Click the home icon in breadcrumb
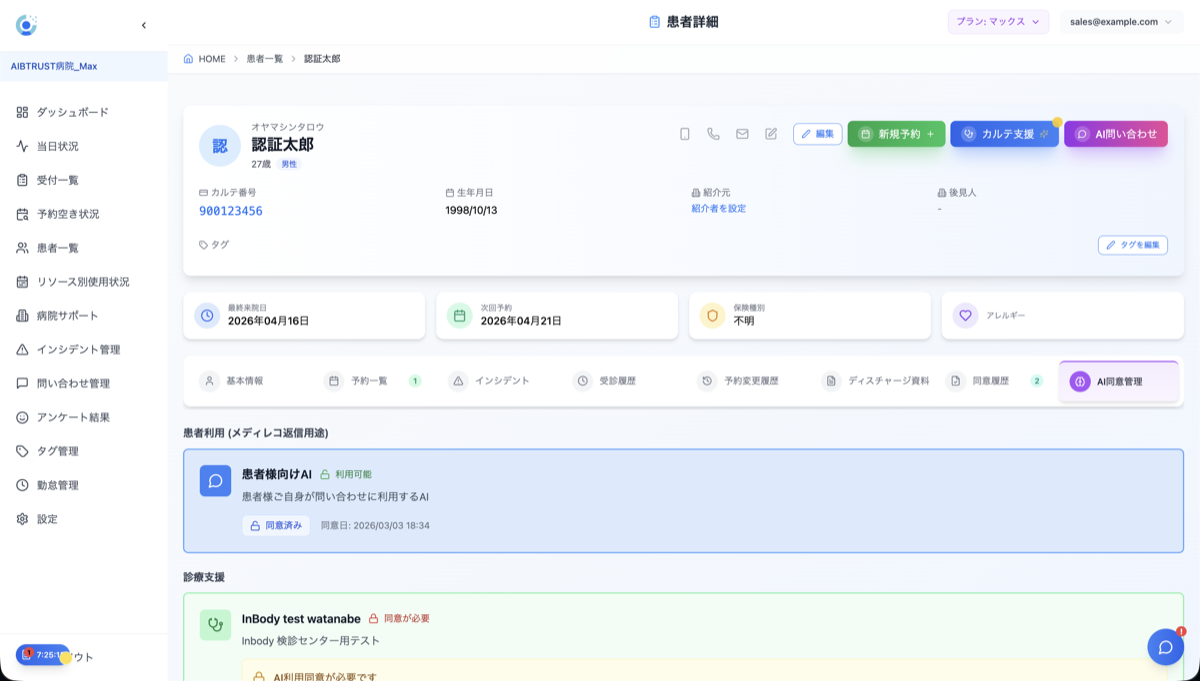 tap(188, 59)
